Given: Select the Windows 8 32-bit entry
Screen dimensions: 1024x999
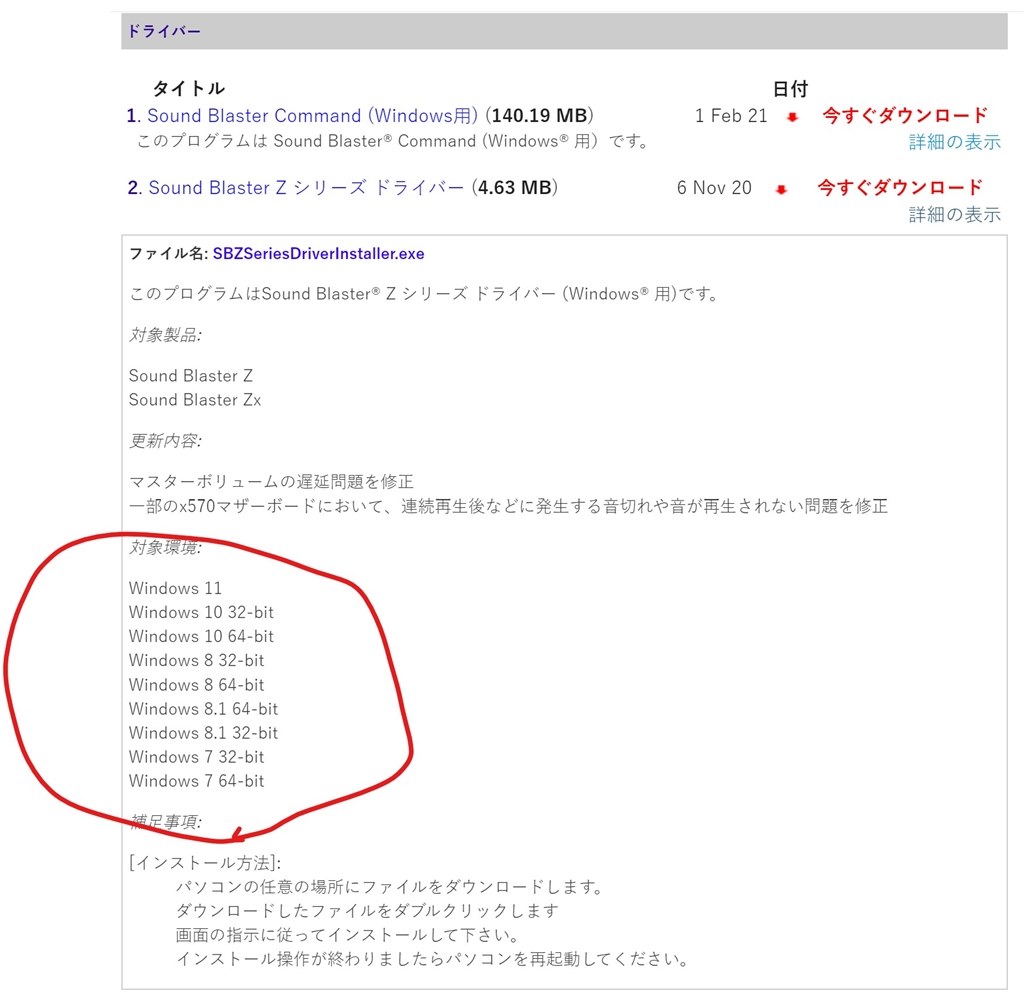Looking at the screenshot, I should click(x=197, y=661).
